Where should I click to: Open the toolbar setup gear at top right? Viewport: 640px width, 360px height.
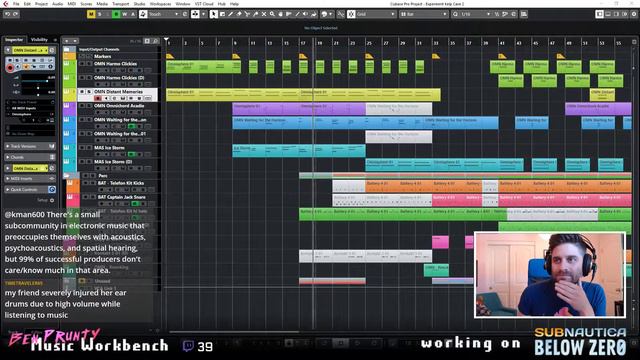tap(634, 14)
